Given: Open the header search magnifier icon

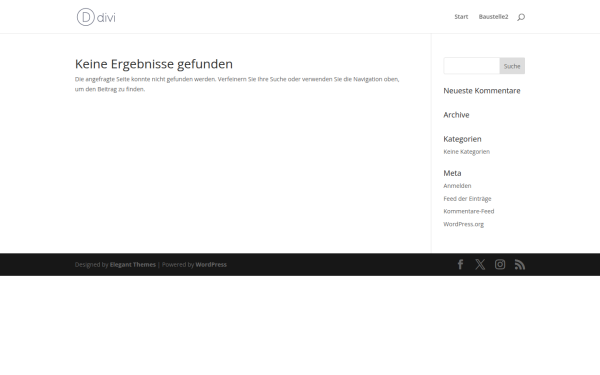Looking at the screenshot, I should click(x=521, y=17).
